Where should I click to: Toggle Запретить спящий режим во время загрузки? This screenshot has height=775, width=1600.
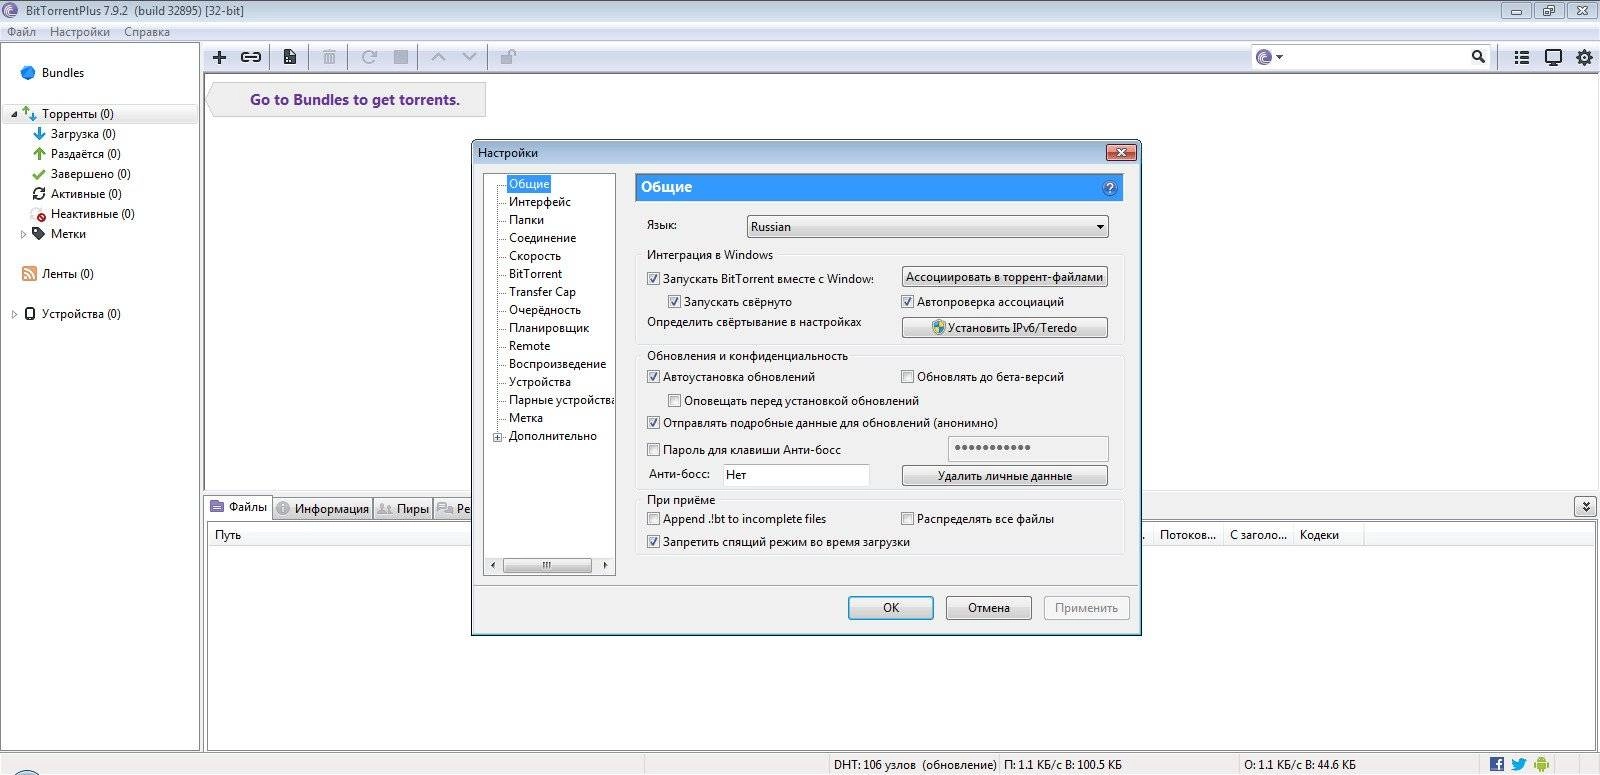coord(654,542)
